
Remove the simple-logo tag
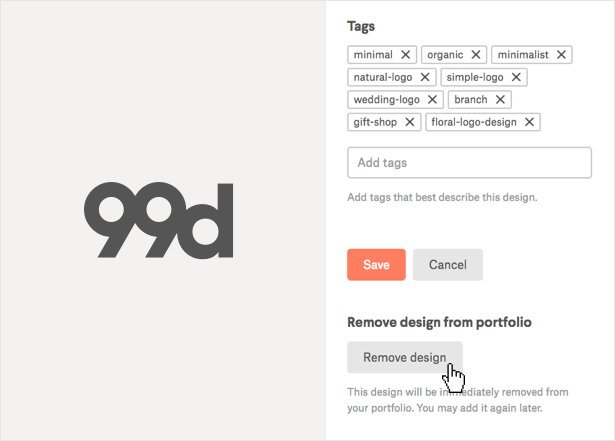pos(516,77)
